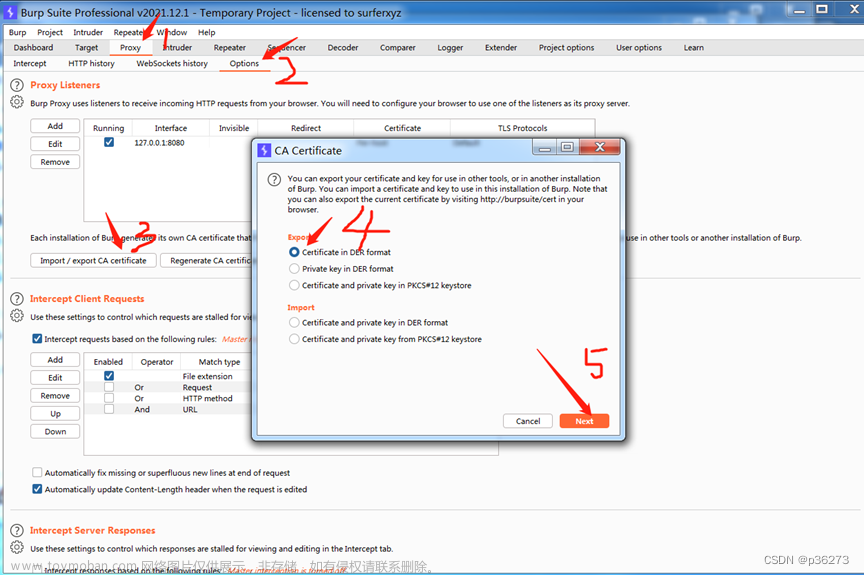
Task: Switch to the Repeater tab
Action: click(230, 48)
